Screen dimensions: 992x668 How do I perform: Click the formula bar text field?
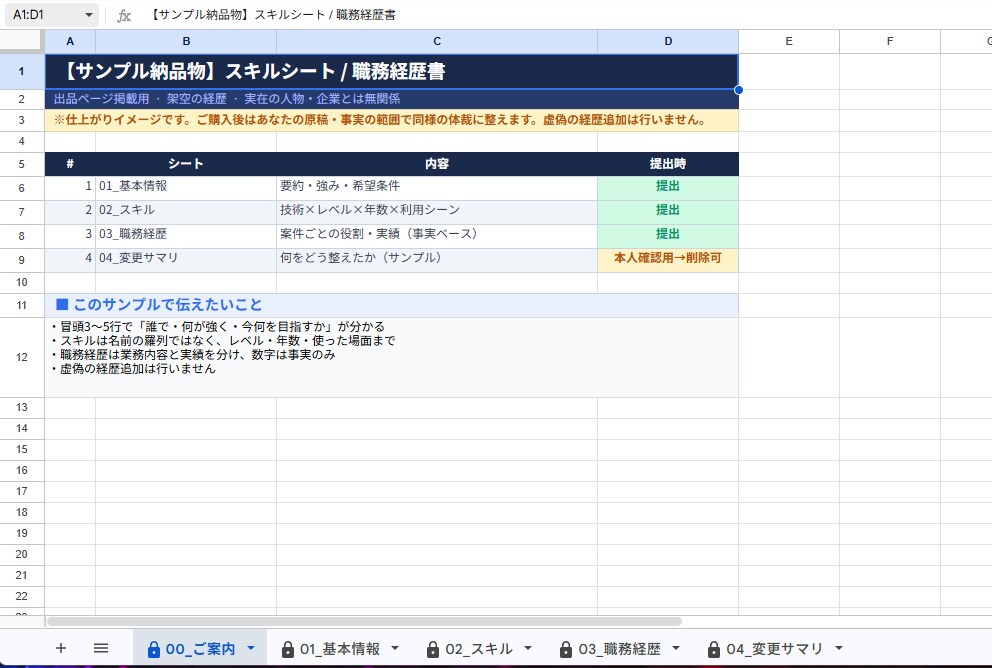[566, 15]
